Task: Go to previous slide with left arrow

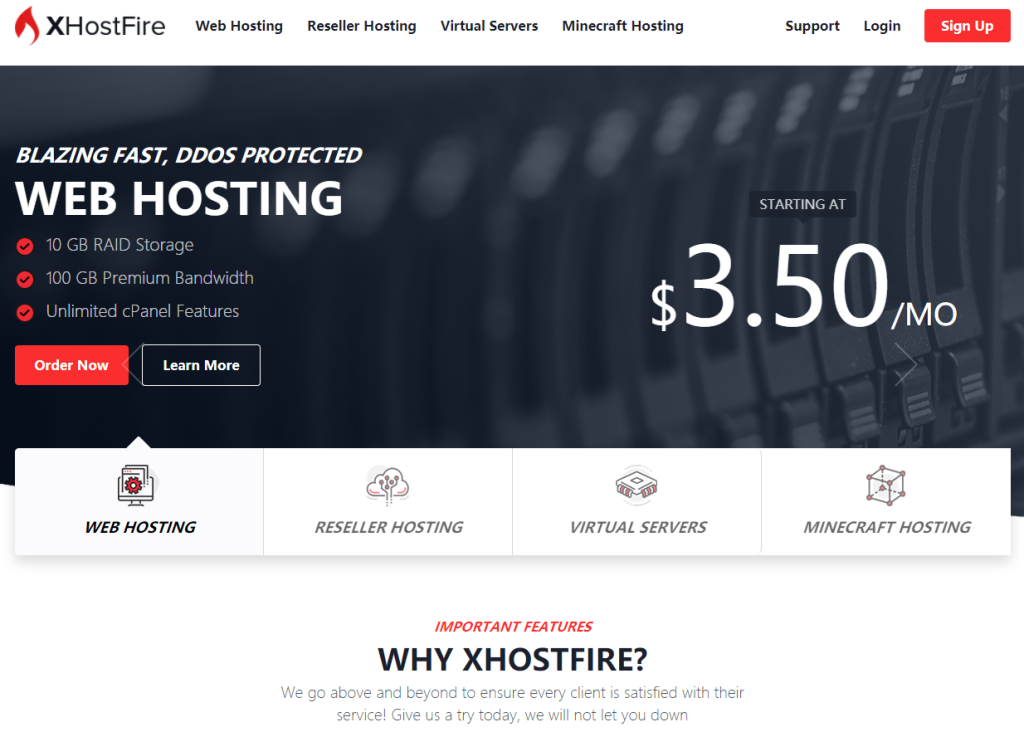Action: (x=133, y=364)
